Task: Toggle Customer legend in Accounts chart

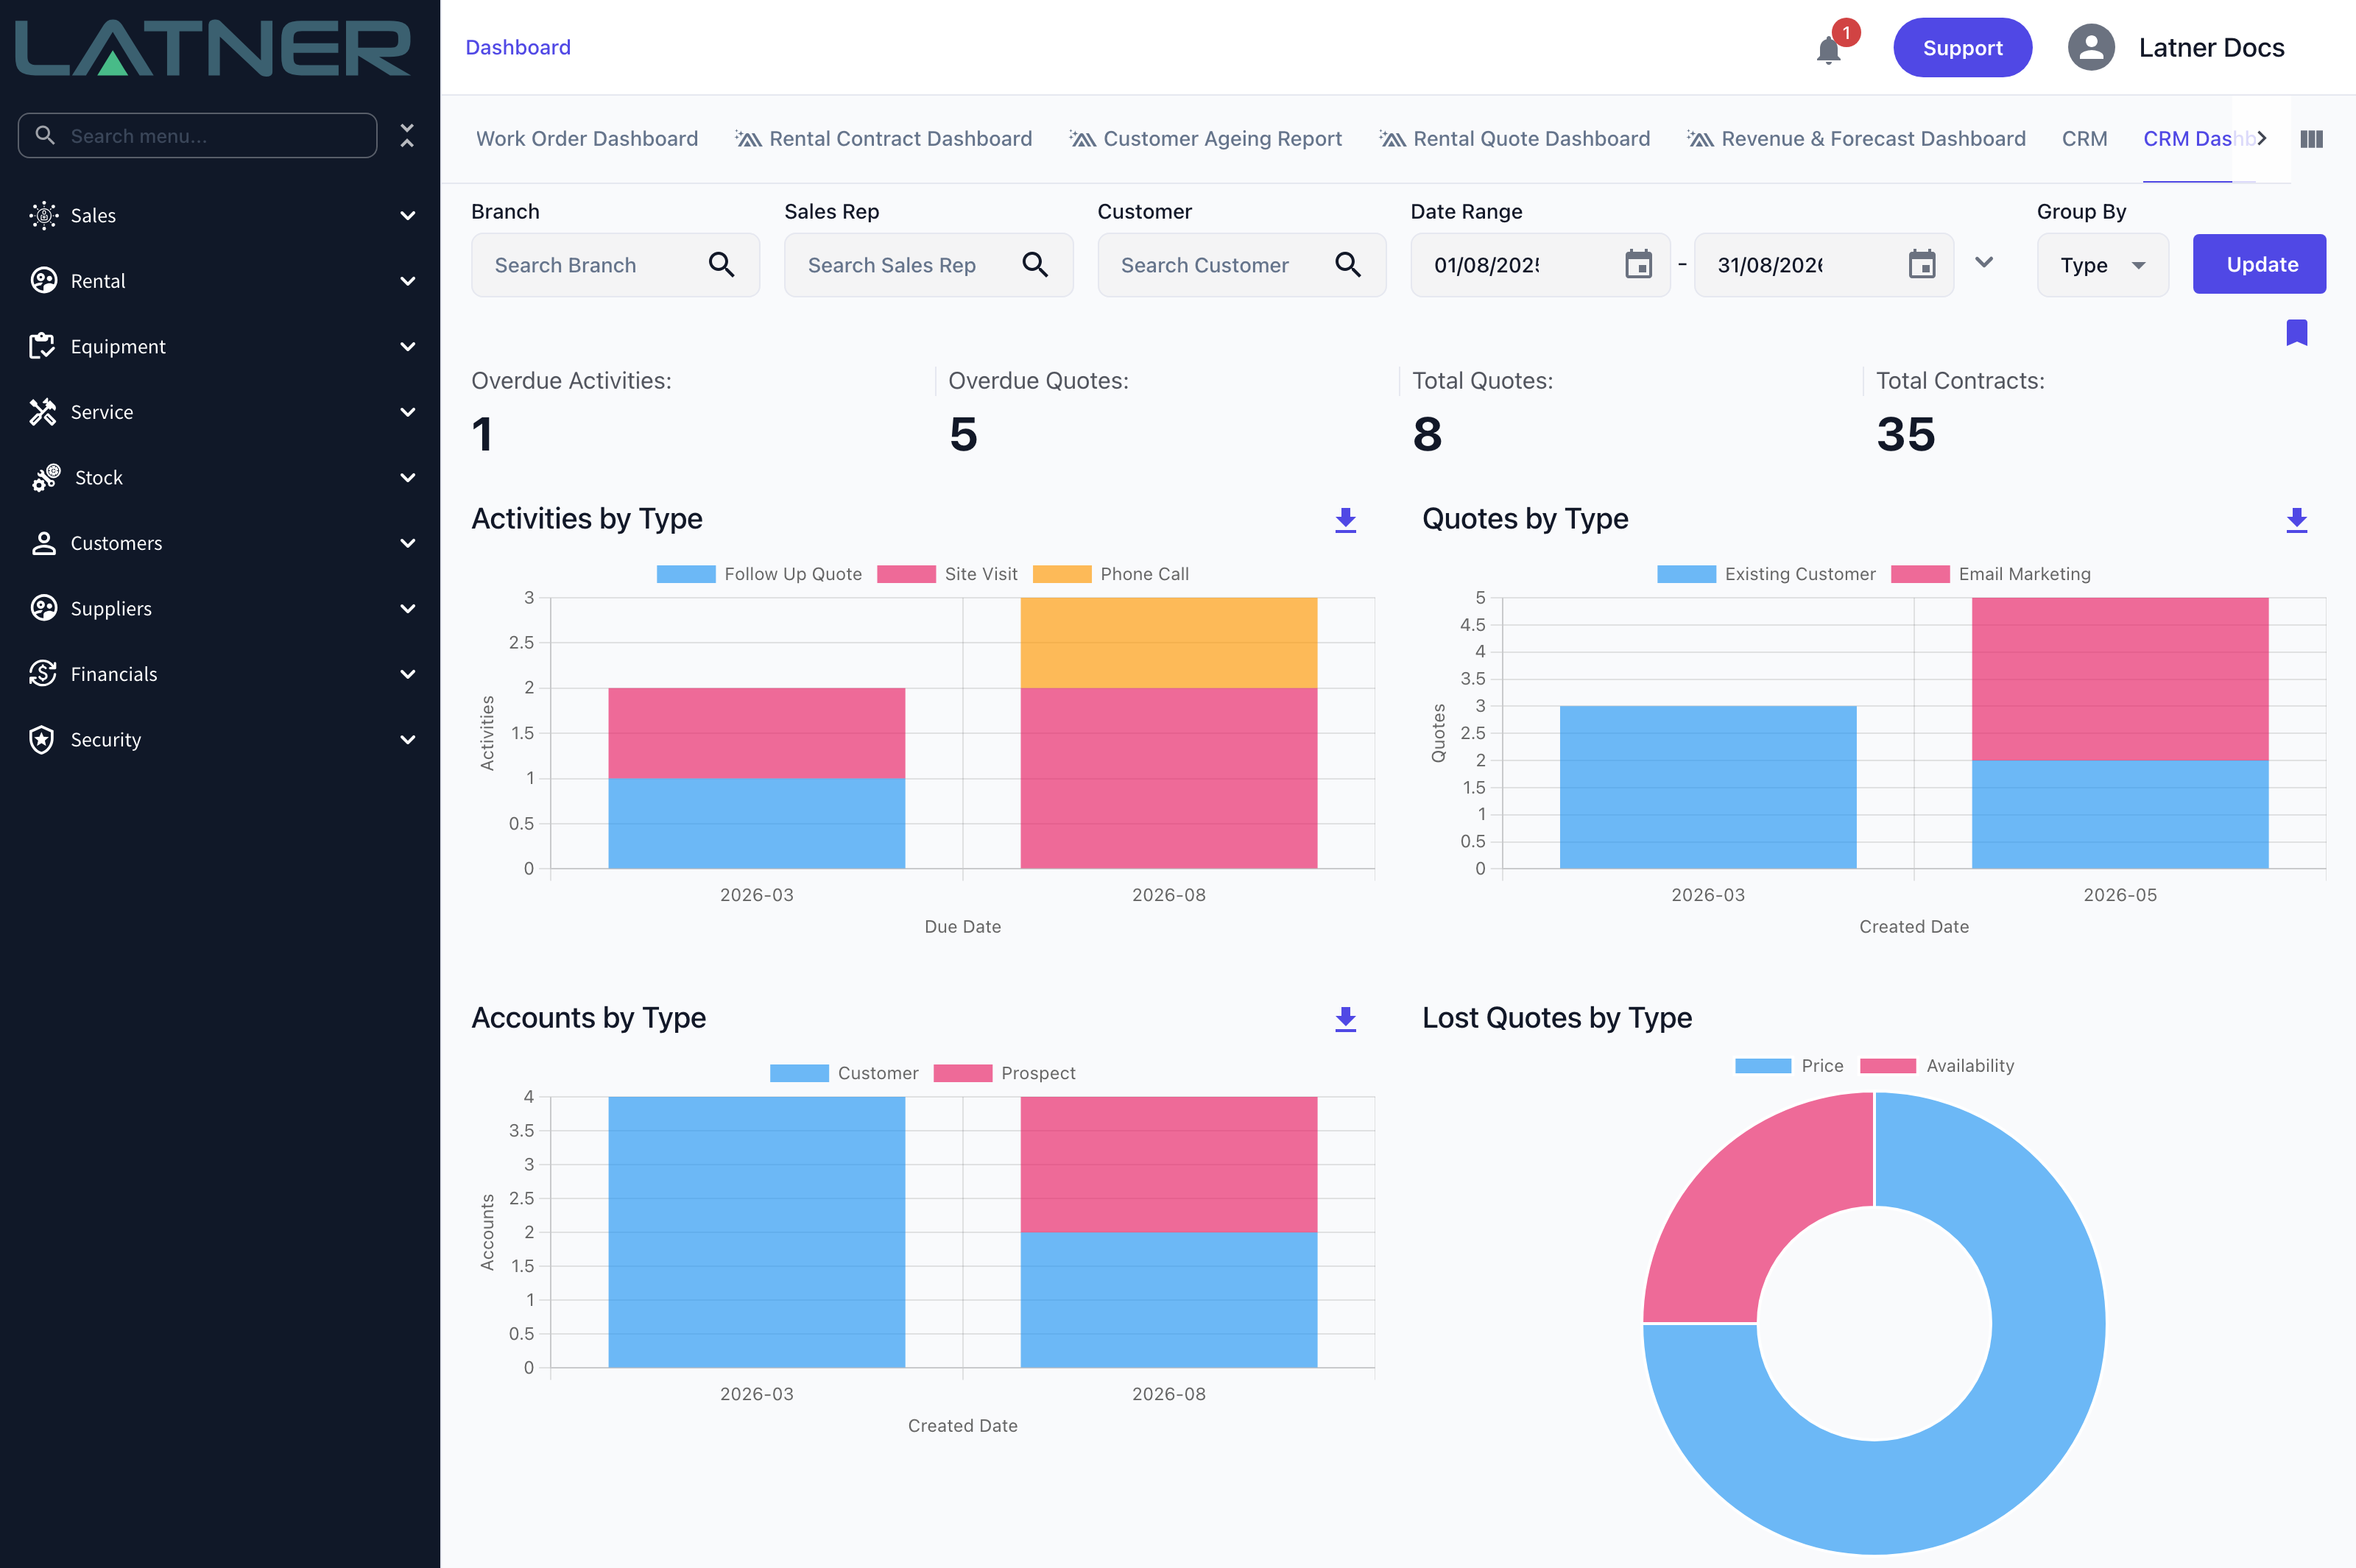Action: tap(844, 1073)
